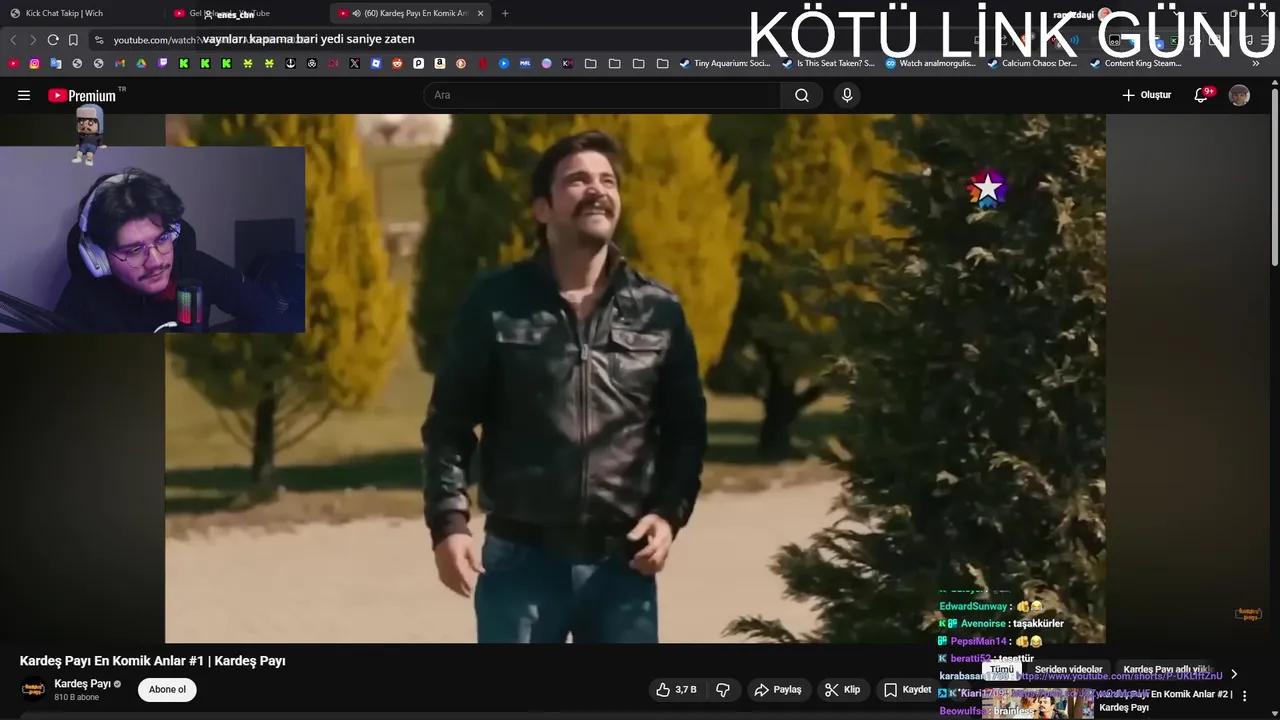
Task: Open the Amazon bookmark icon
Action: point(440,63)
